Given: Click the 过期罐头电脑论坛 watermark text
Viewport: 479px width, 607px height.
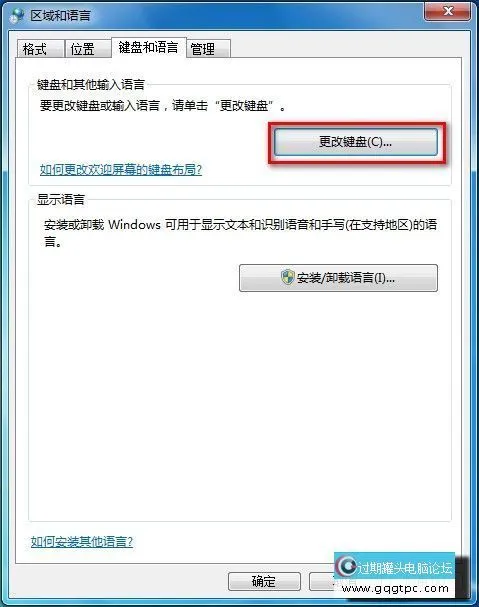Looking at the screenshot, I should pyautogui.click(x=404, y=568).
